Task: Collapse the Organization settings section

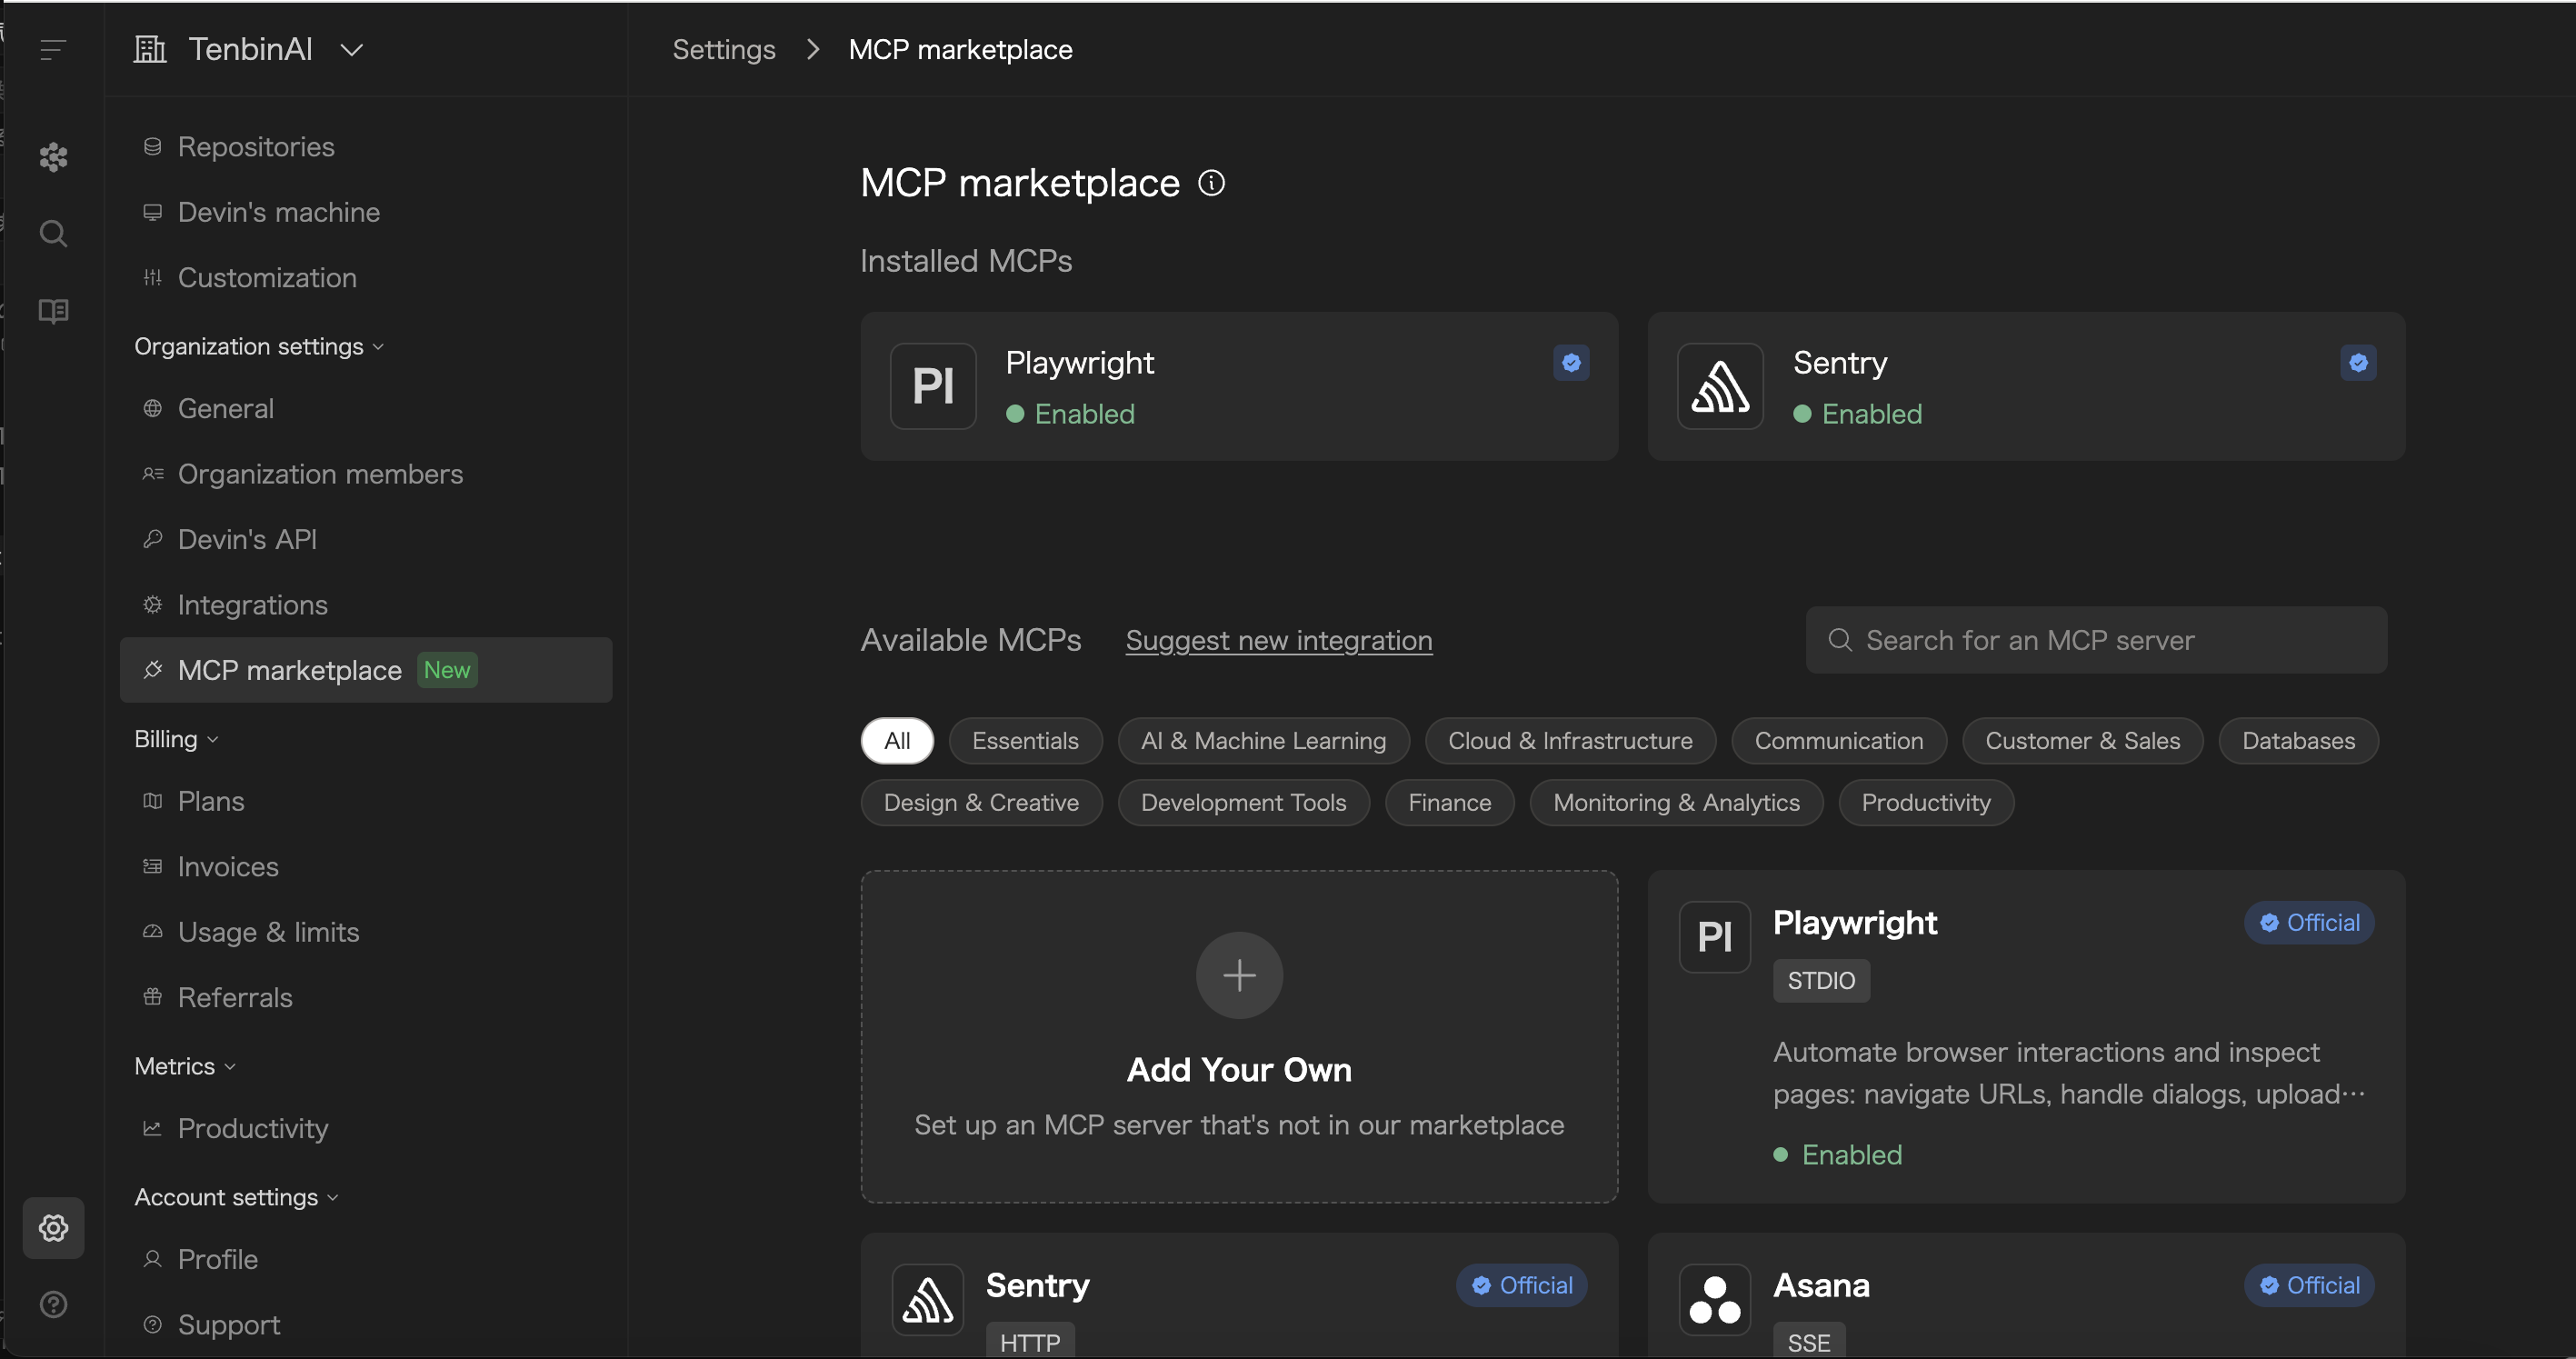Action: coord(259,346)
